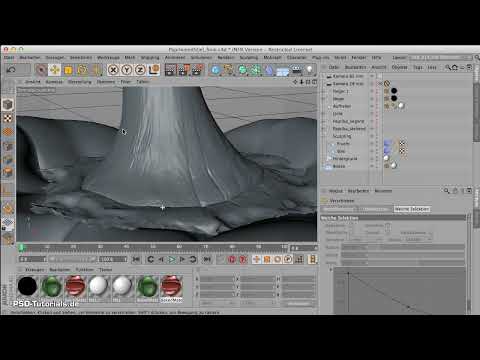Open the floor and environment icon

(283, 71)
